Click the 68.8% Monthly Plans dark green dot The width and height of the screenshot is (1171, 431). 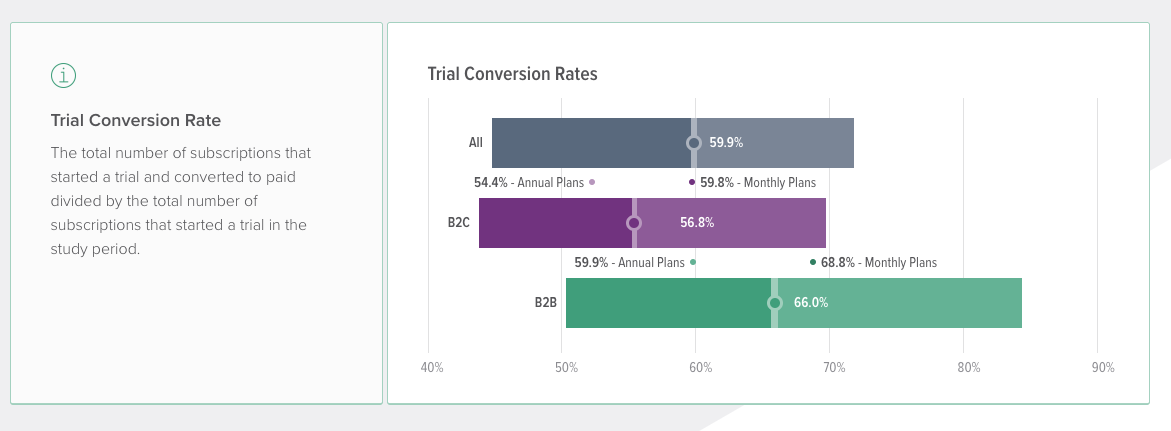pyautogui.click(x=813, y=262)
